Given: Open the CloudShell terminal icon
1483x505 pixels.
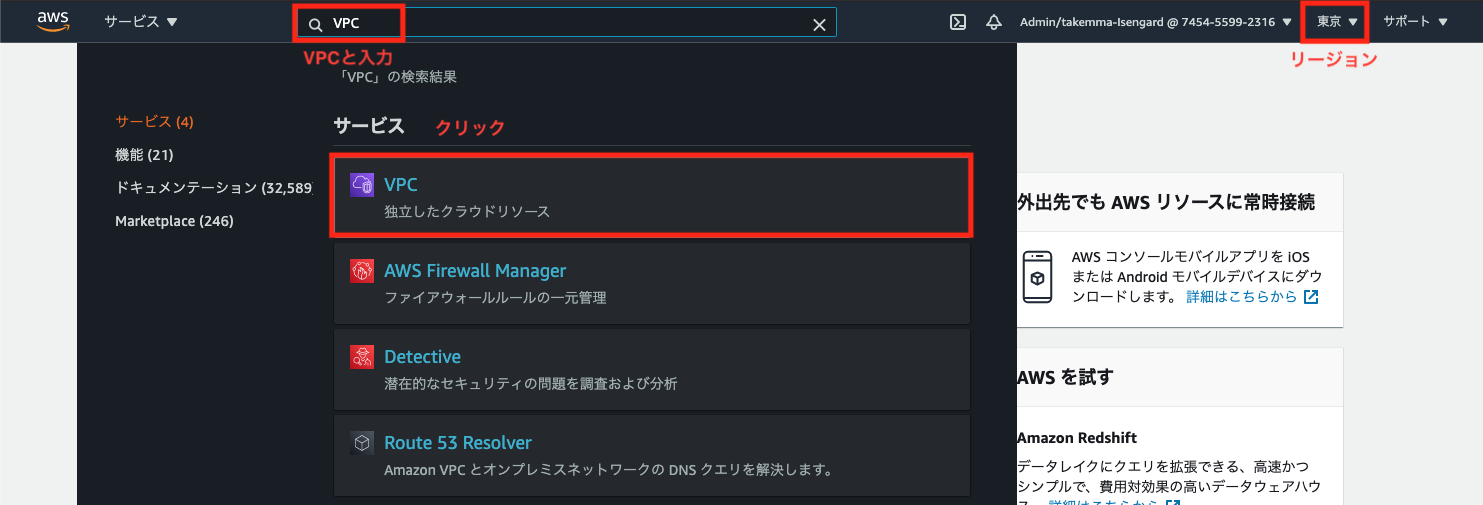Looking at the screenshot, I should coord(958,22).
